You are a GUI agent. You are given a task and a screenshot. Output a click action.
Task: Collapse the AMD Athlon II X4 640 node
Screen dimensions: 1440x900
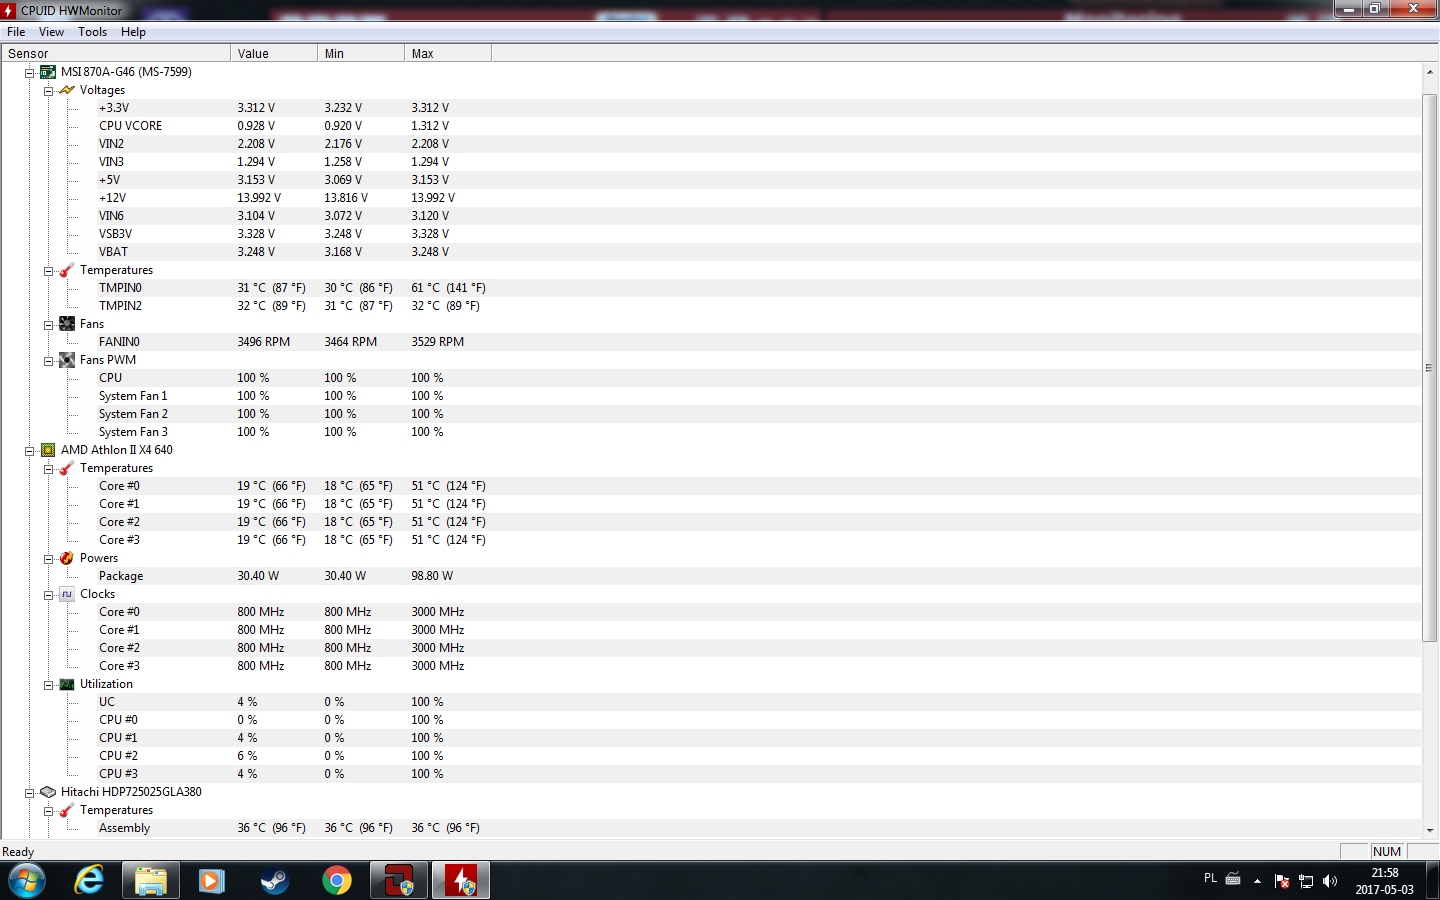(30, 451)
